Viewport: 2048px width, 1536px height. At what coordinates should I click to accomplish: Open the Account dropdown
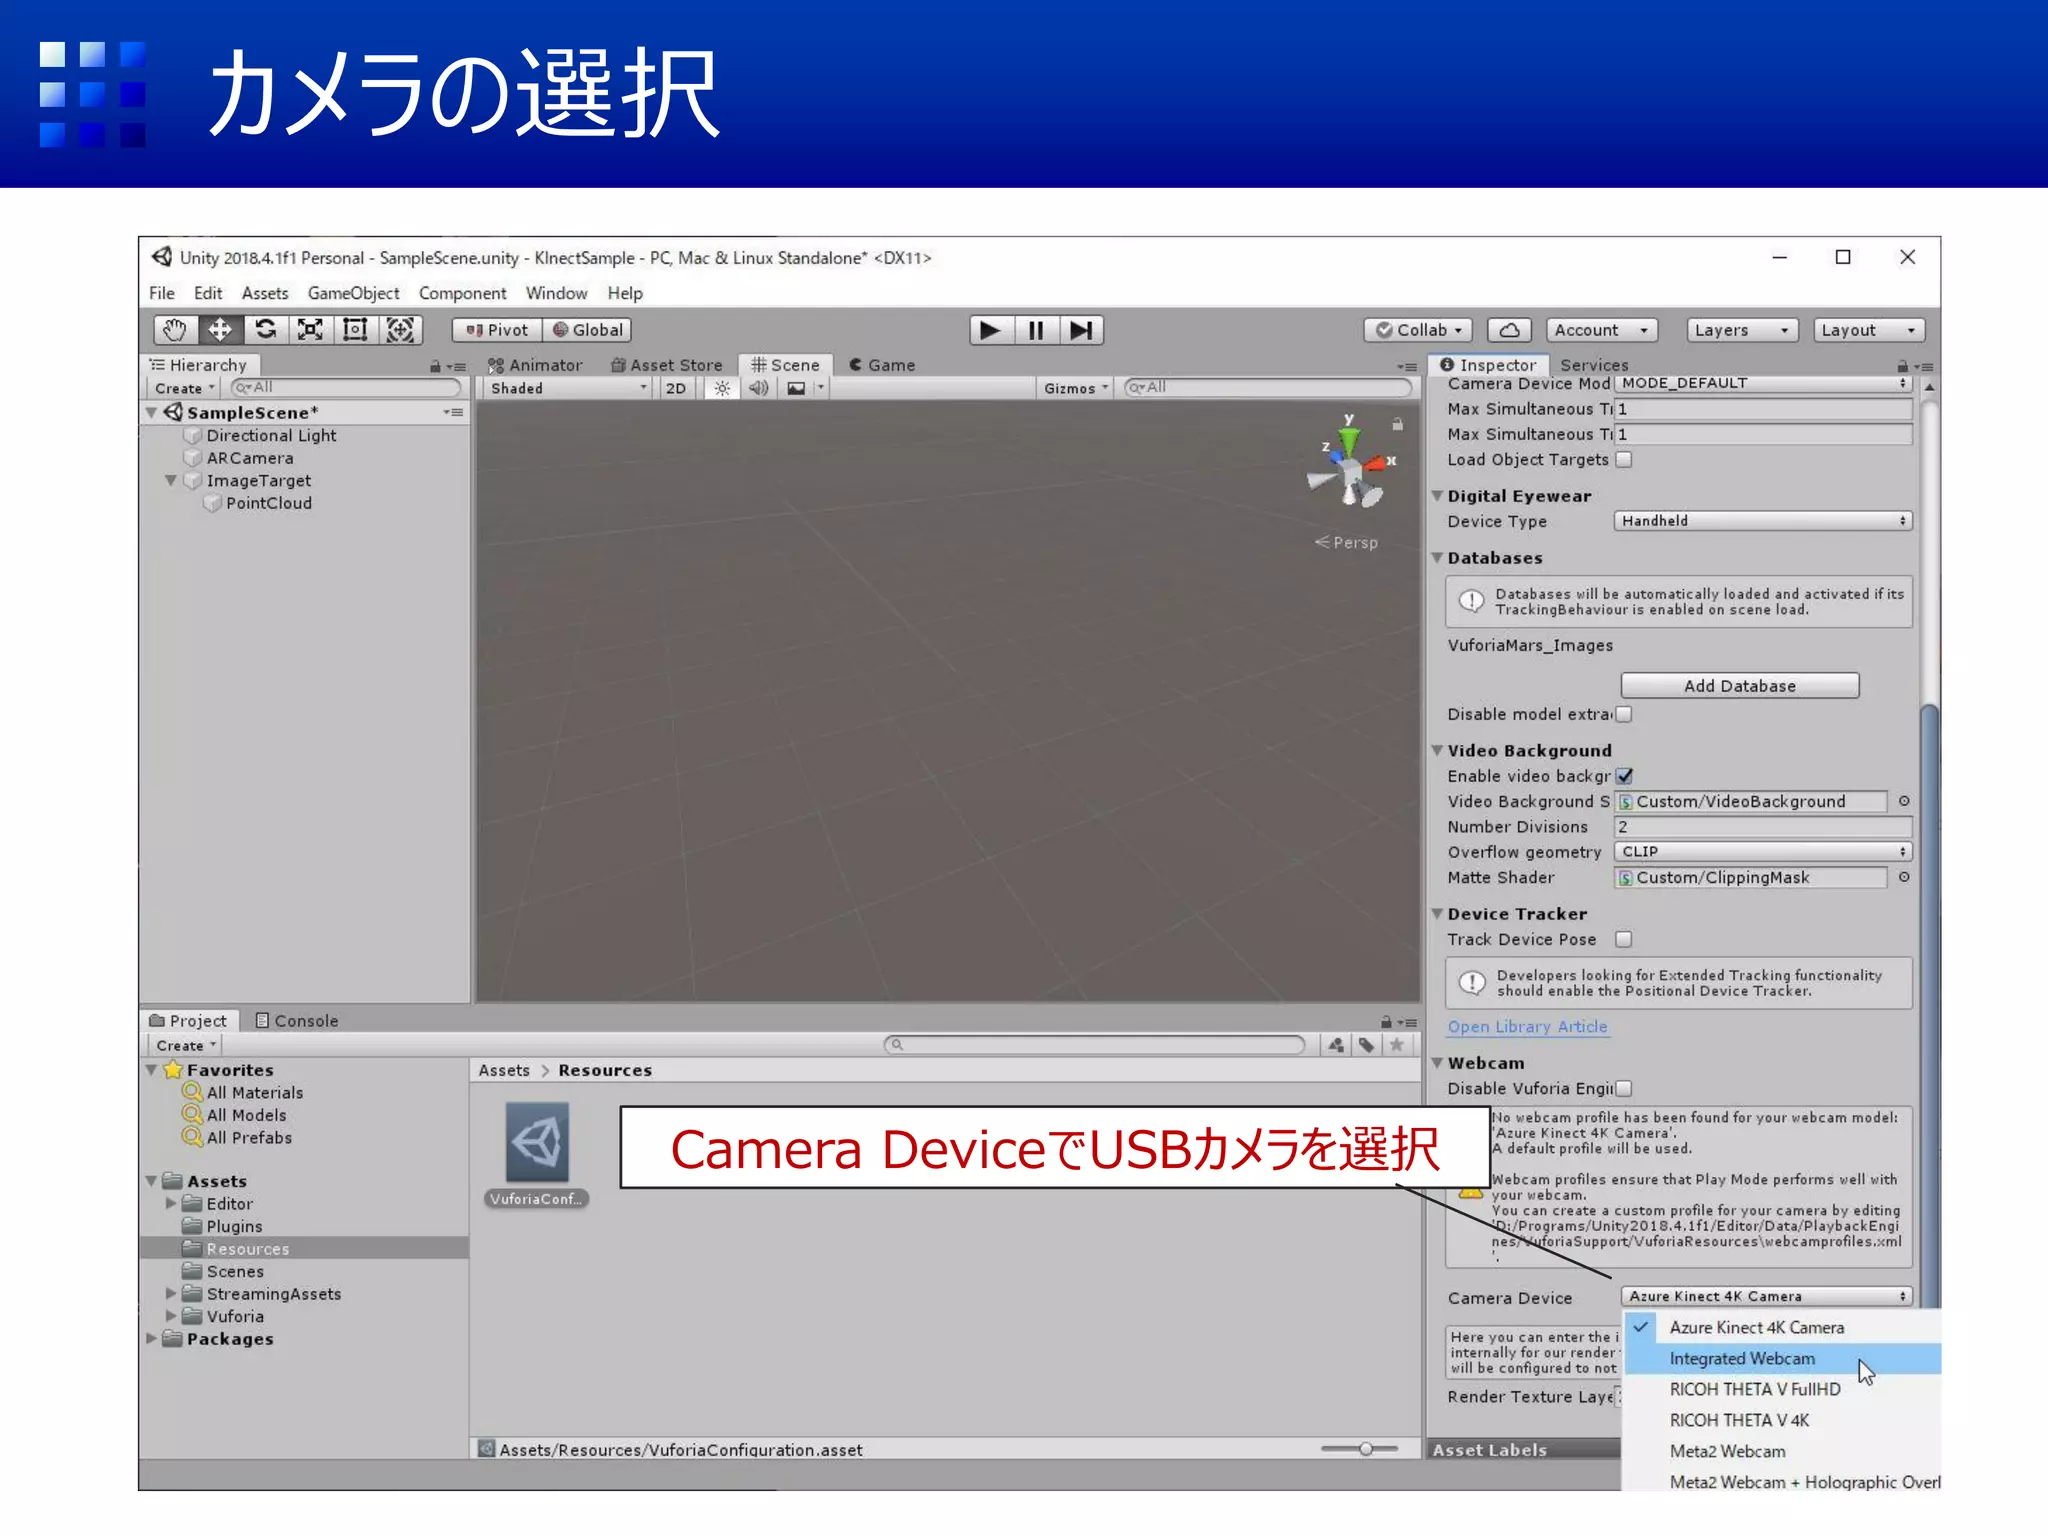tap(1601, 330)
